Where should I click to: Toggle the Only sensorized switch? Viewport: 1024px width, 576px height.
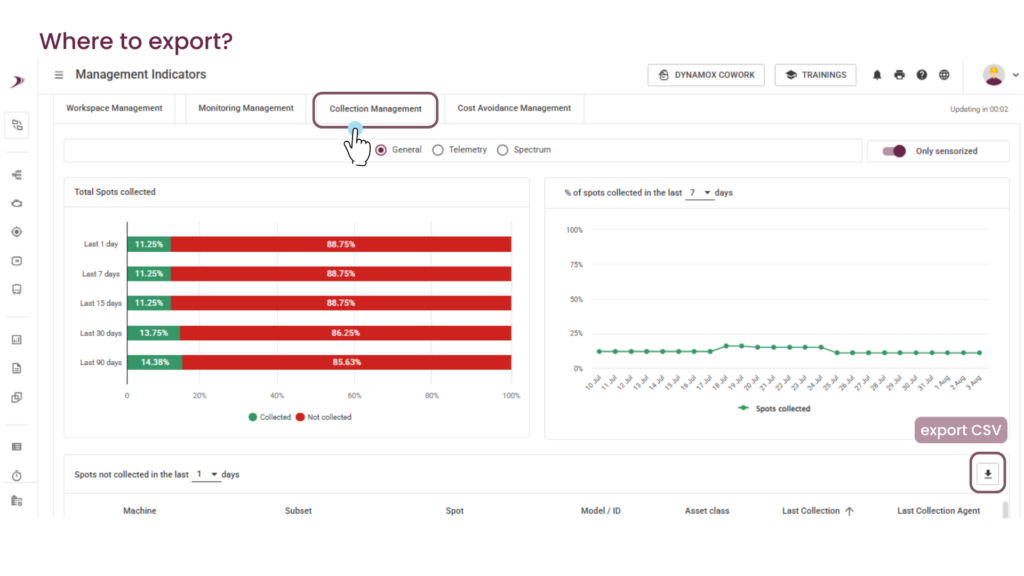pos(894,151)
